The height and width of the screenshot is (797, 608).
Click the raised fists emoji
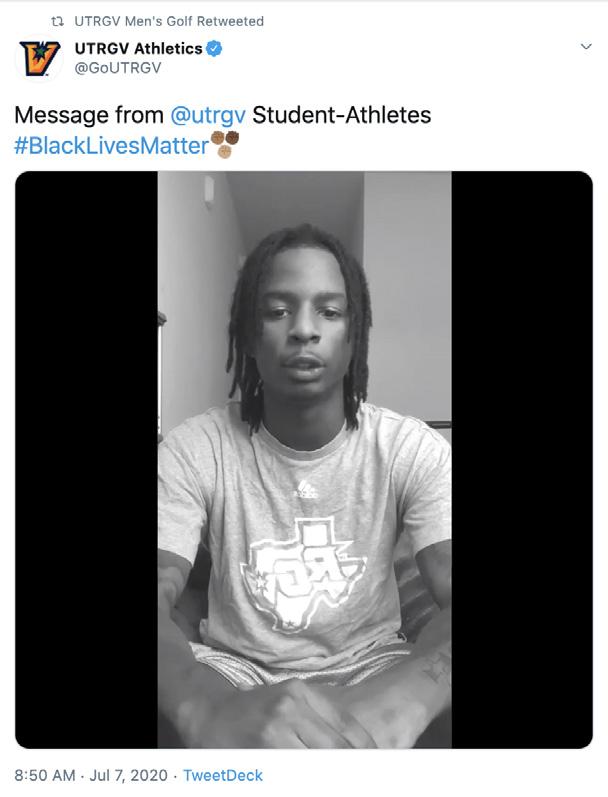pos(225,144)
